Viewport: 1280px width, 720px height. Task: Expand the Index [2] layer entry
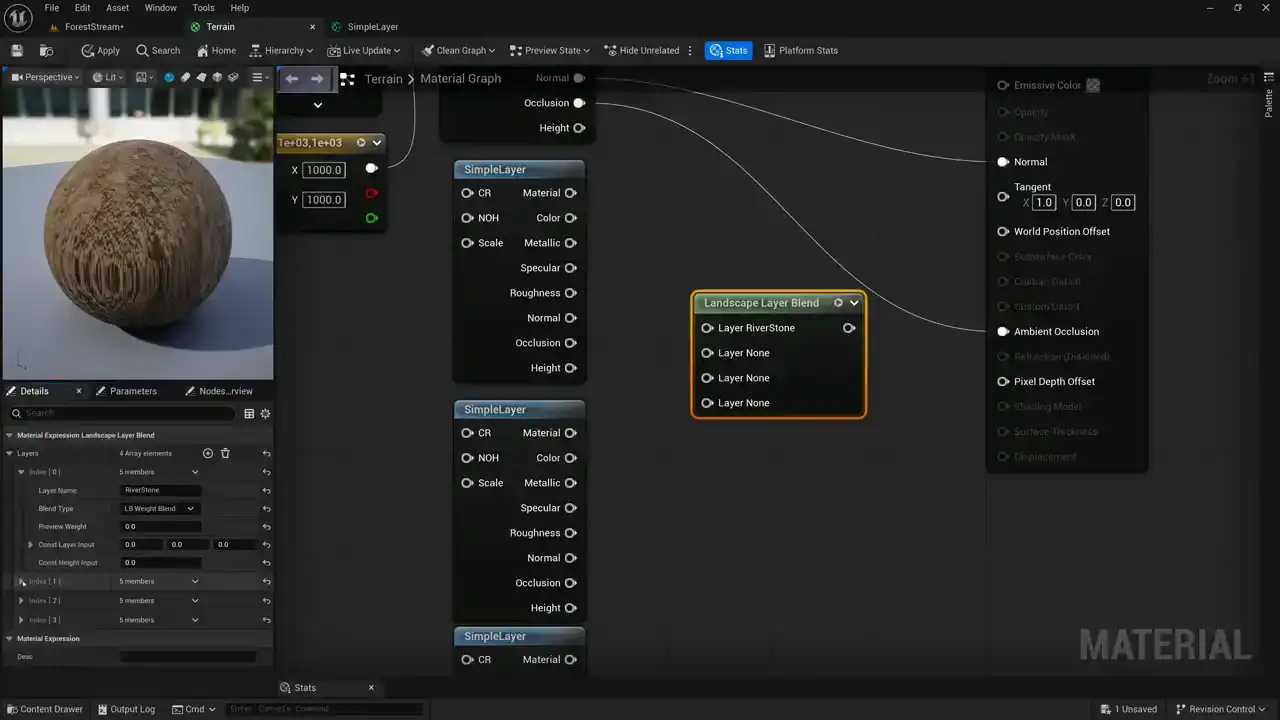21,601
